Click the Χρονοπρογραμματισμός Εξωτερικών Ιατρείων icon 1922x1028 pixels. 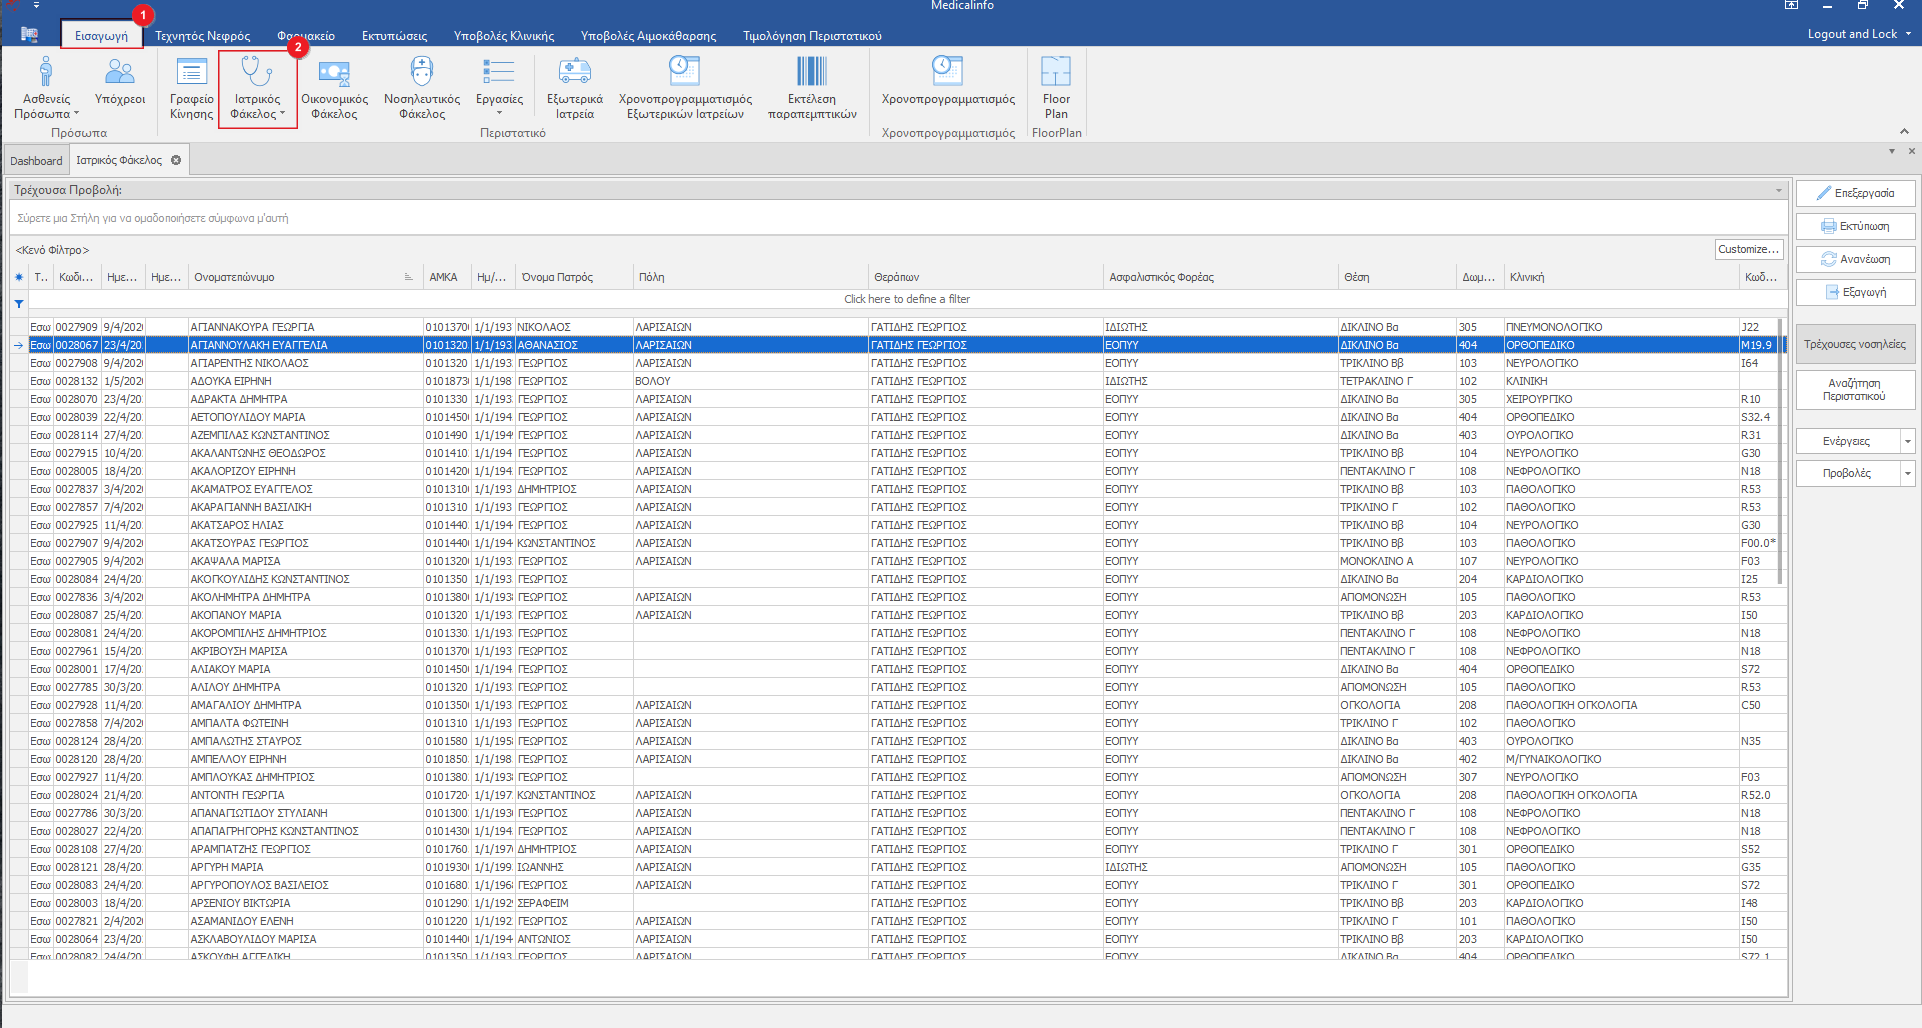(x=685, y=86)
